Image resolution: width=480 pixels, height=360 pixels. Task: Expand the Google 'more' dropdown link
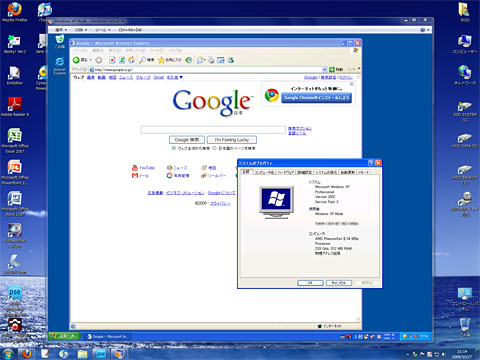coord(175,77)
